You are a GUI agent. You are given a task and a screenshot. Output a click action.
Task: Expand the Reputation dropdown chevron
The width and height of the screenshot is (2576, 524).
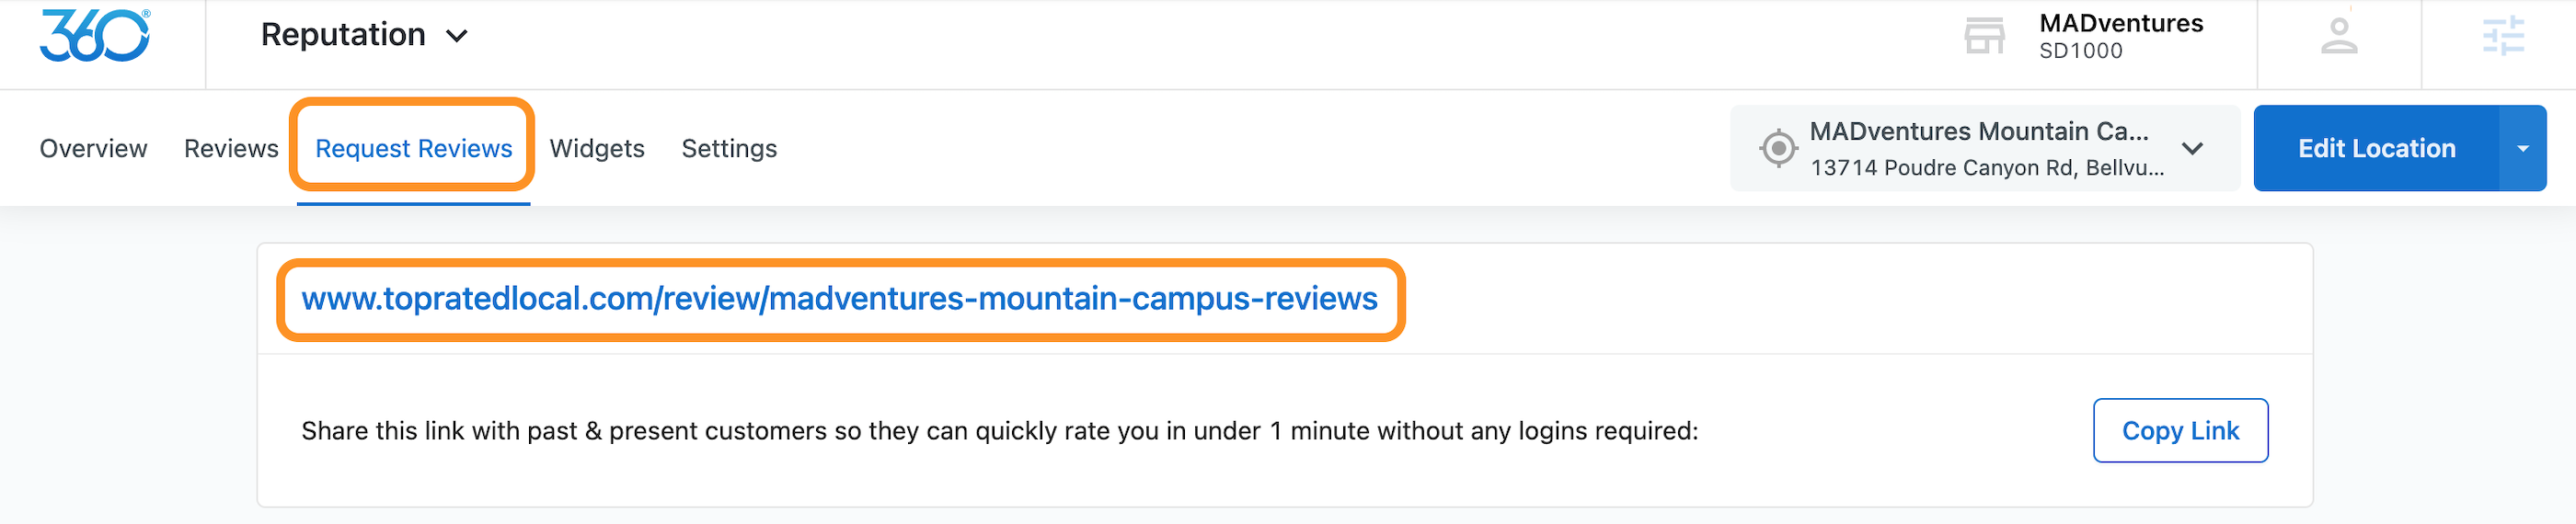pos(457,36)
